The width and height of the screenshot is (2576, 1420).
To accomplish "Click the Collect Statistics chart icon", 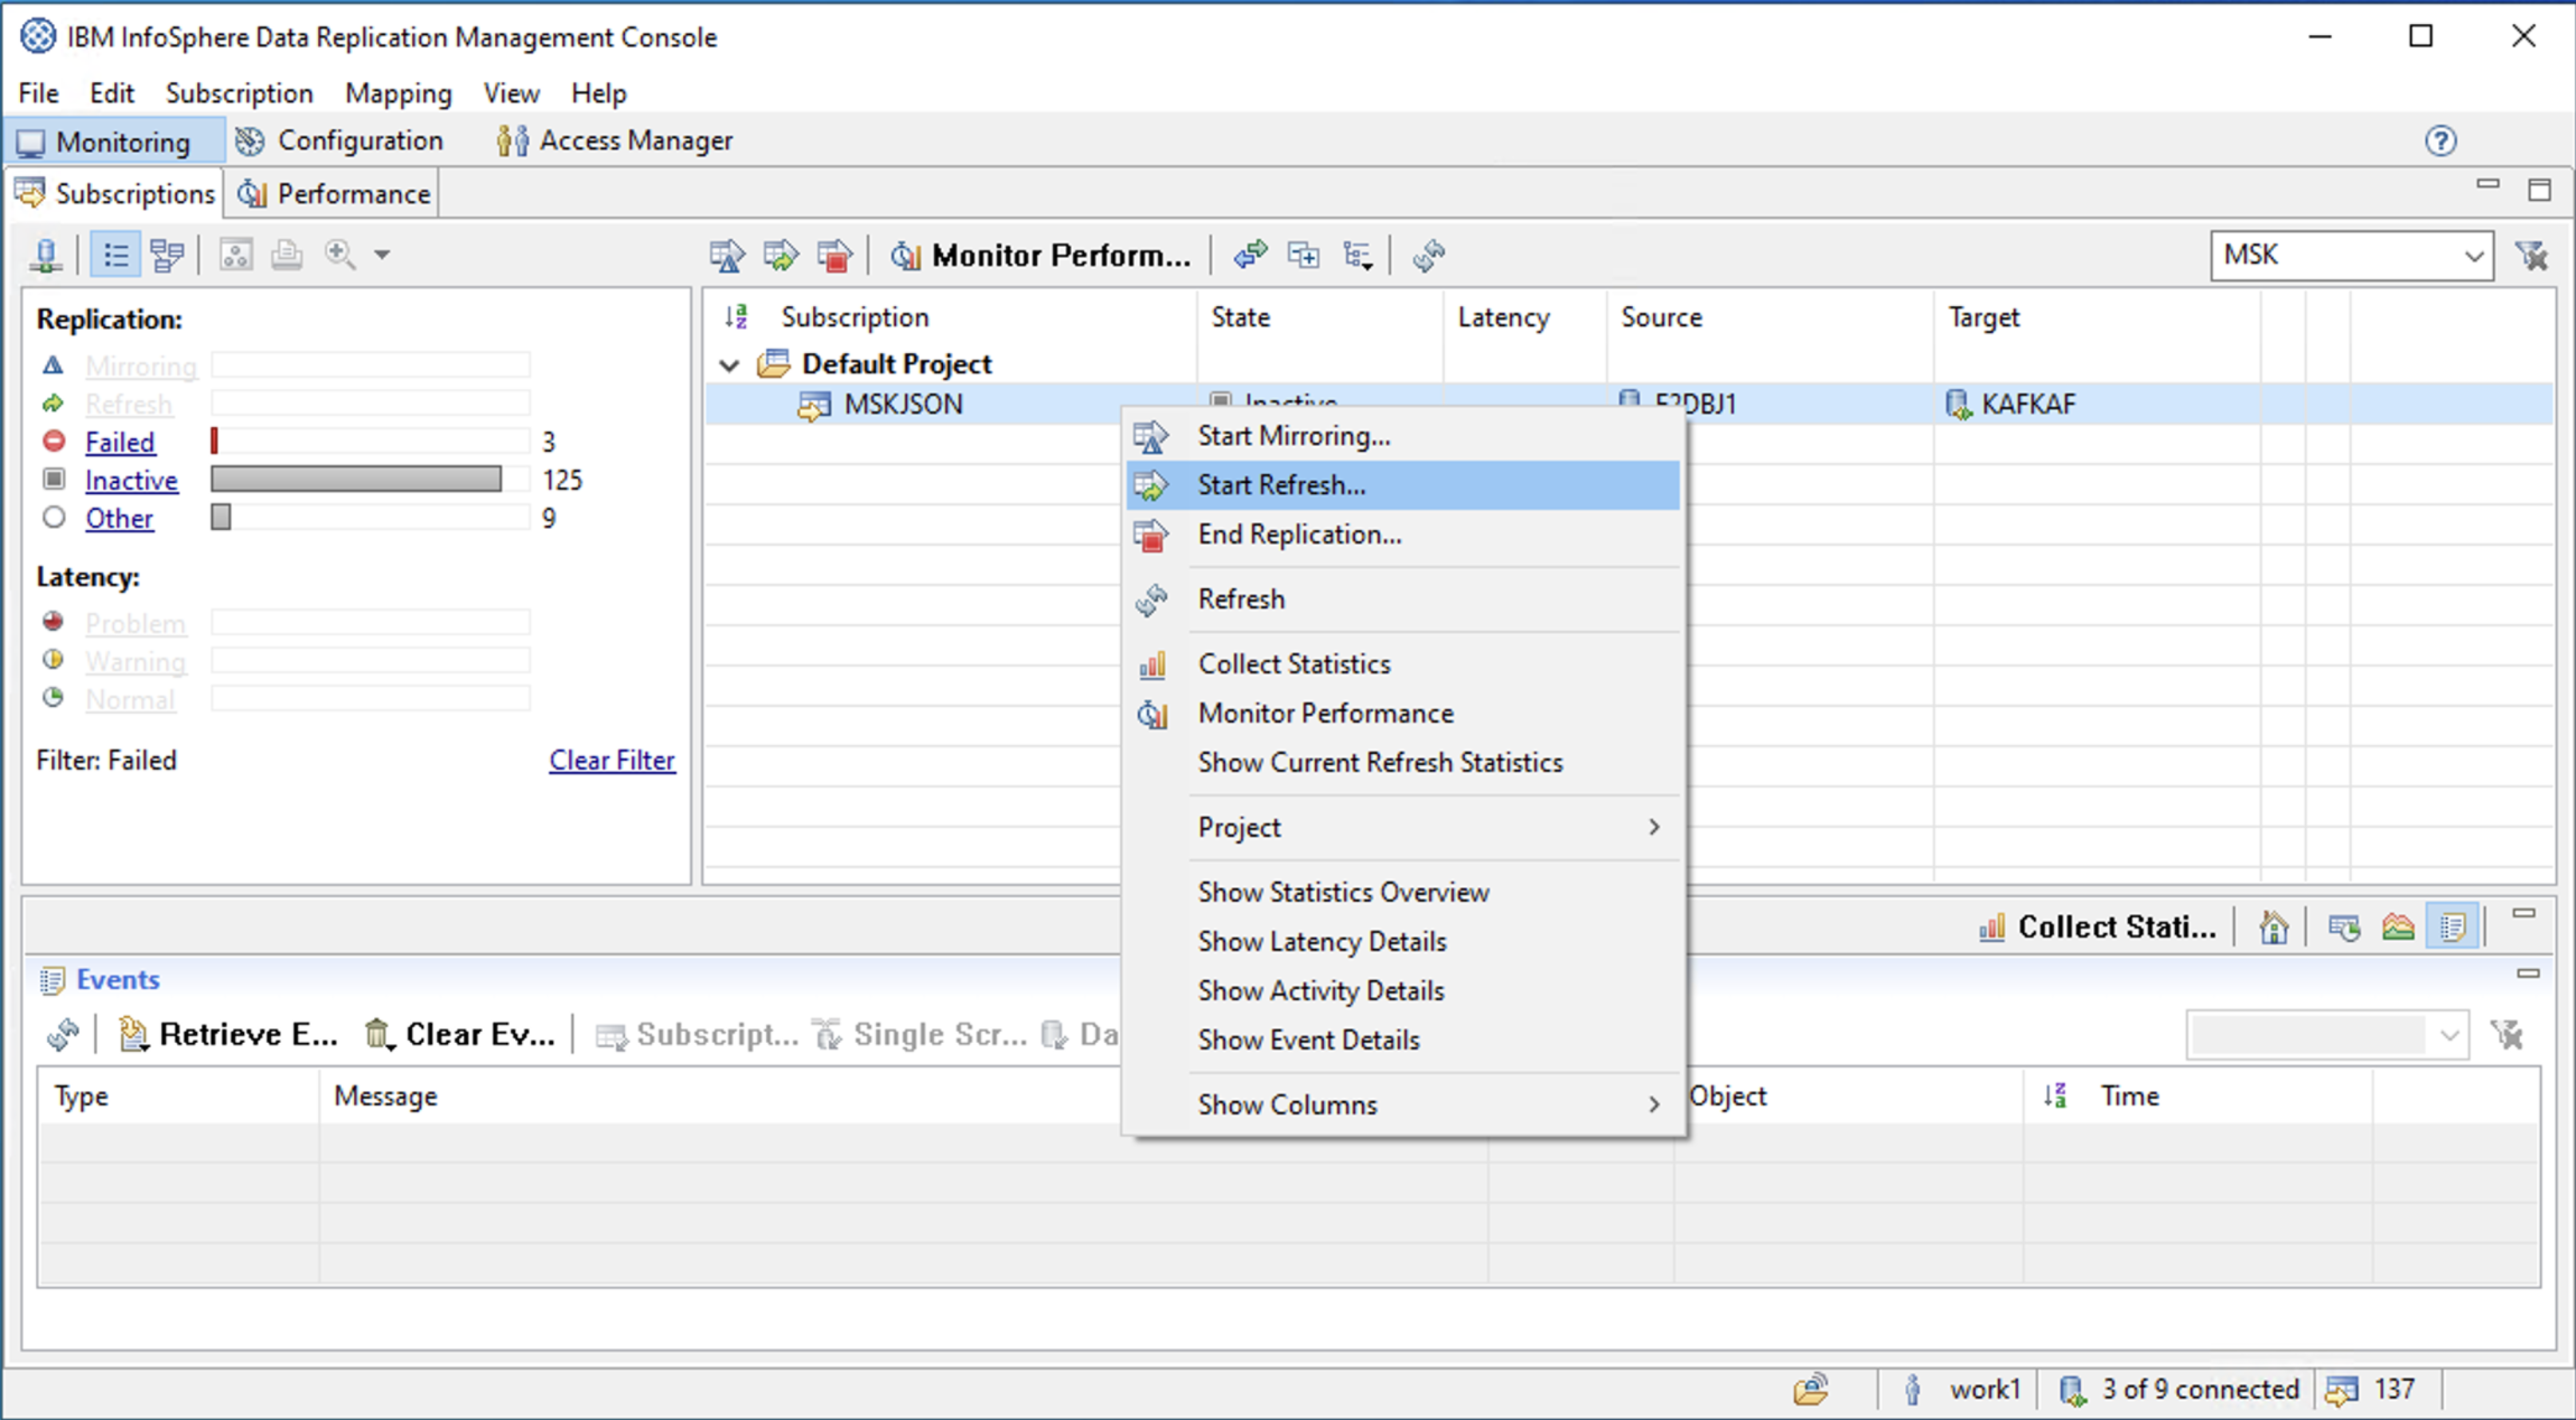I will pos(1991,927).
